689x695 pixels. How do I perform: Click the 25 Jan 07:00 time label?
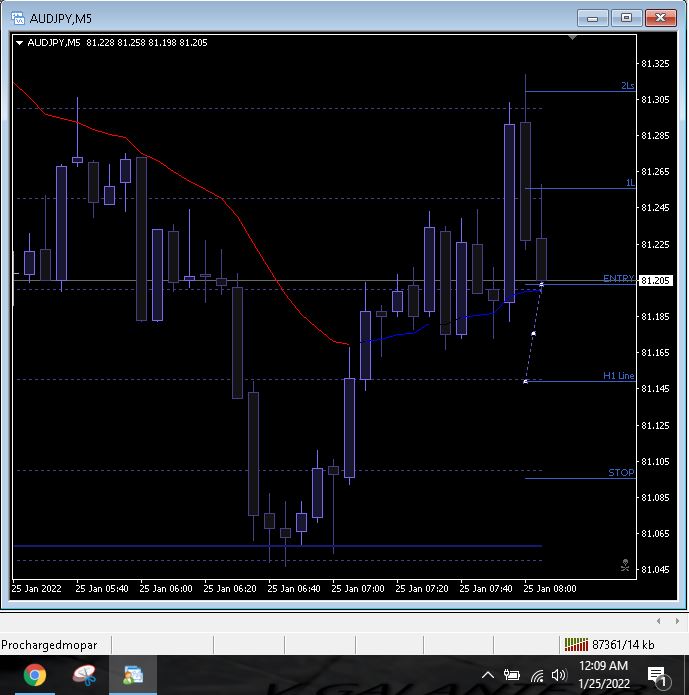(358, 589)
